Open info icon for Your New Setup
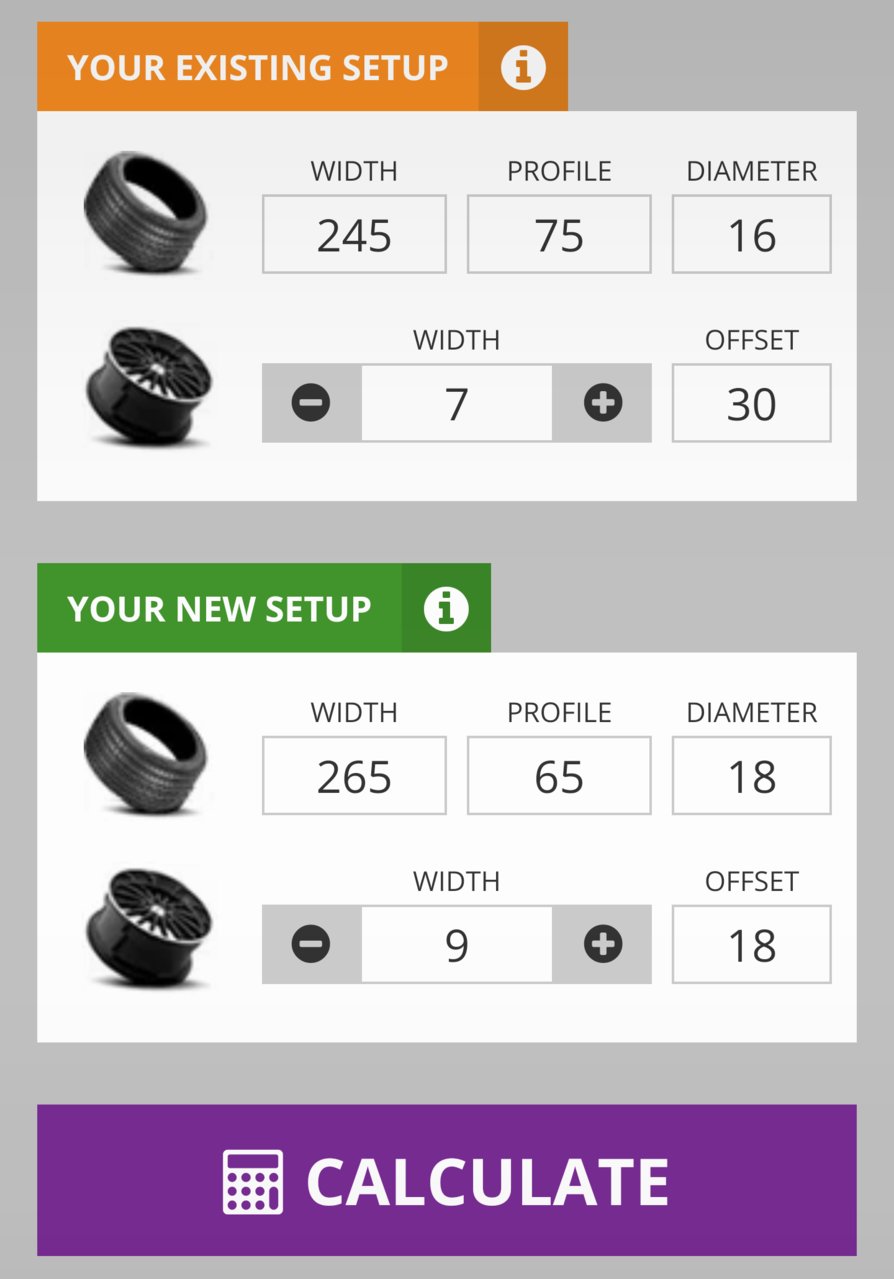Screen dimensions: 894x1279 446,608
